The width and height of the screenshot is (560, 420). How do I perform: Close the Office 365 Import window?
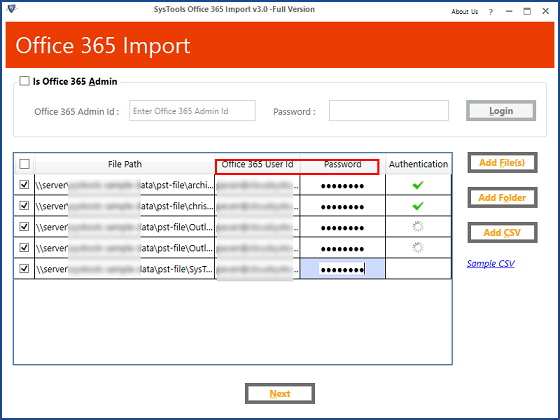(545, 11)
